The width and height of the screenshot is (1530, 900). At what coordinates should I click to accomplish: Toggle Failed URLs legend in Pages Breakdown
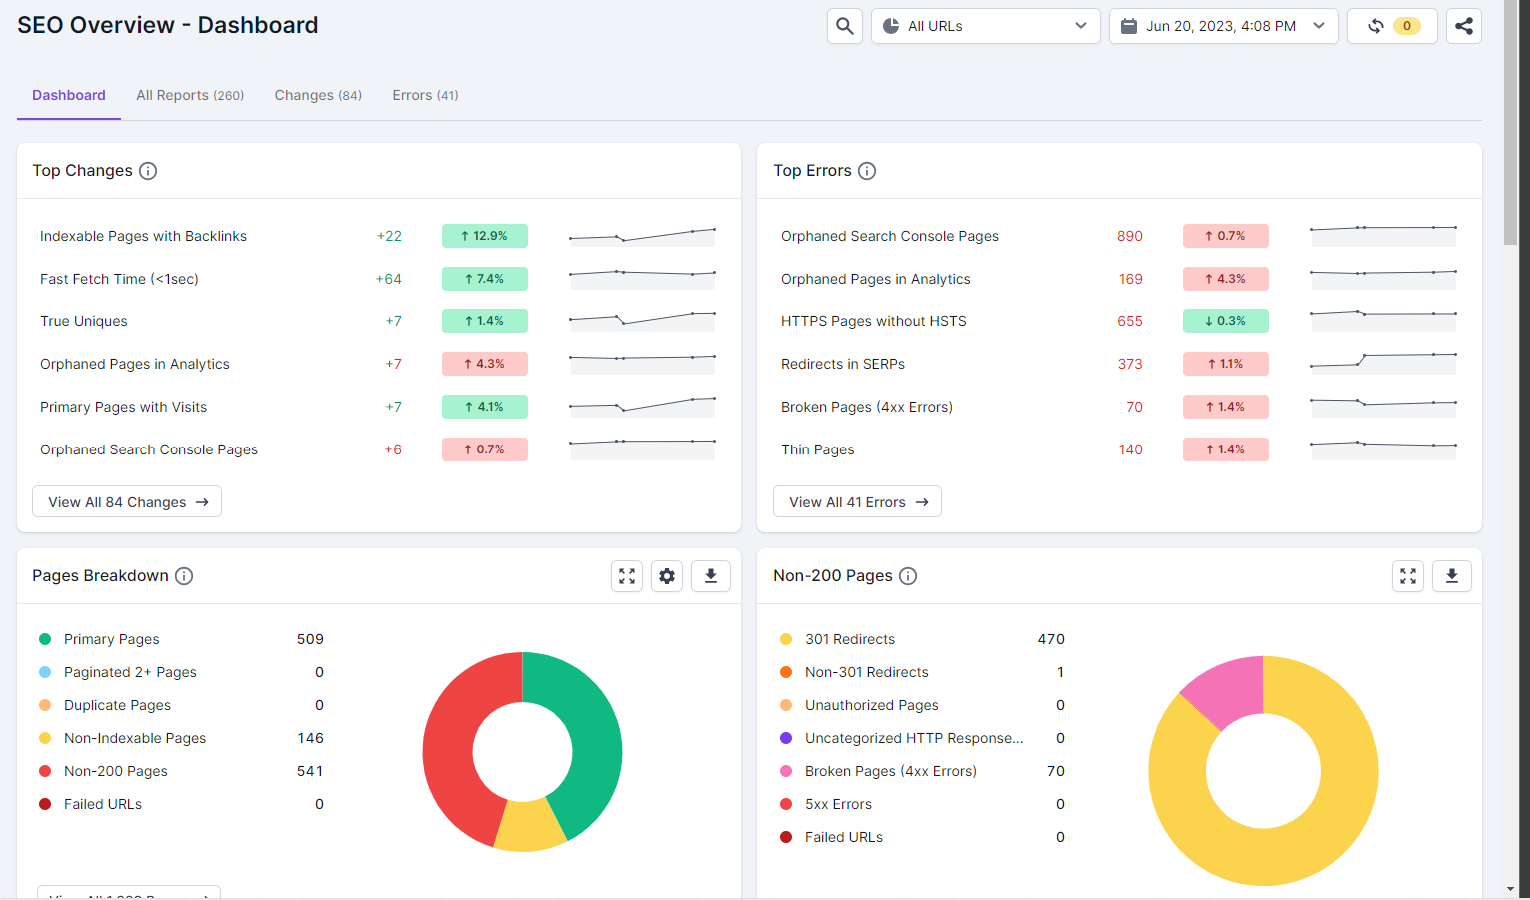point(90,804)
